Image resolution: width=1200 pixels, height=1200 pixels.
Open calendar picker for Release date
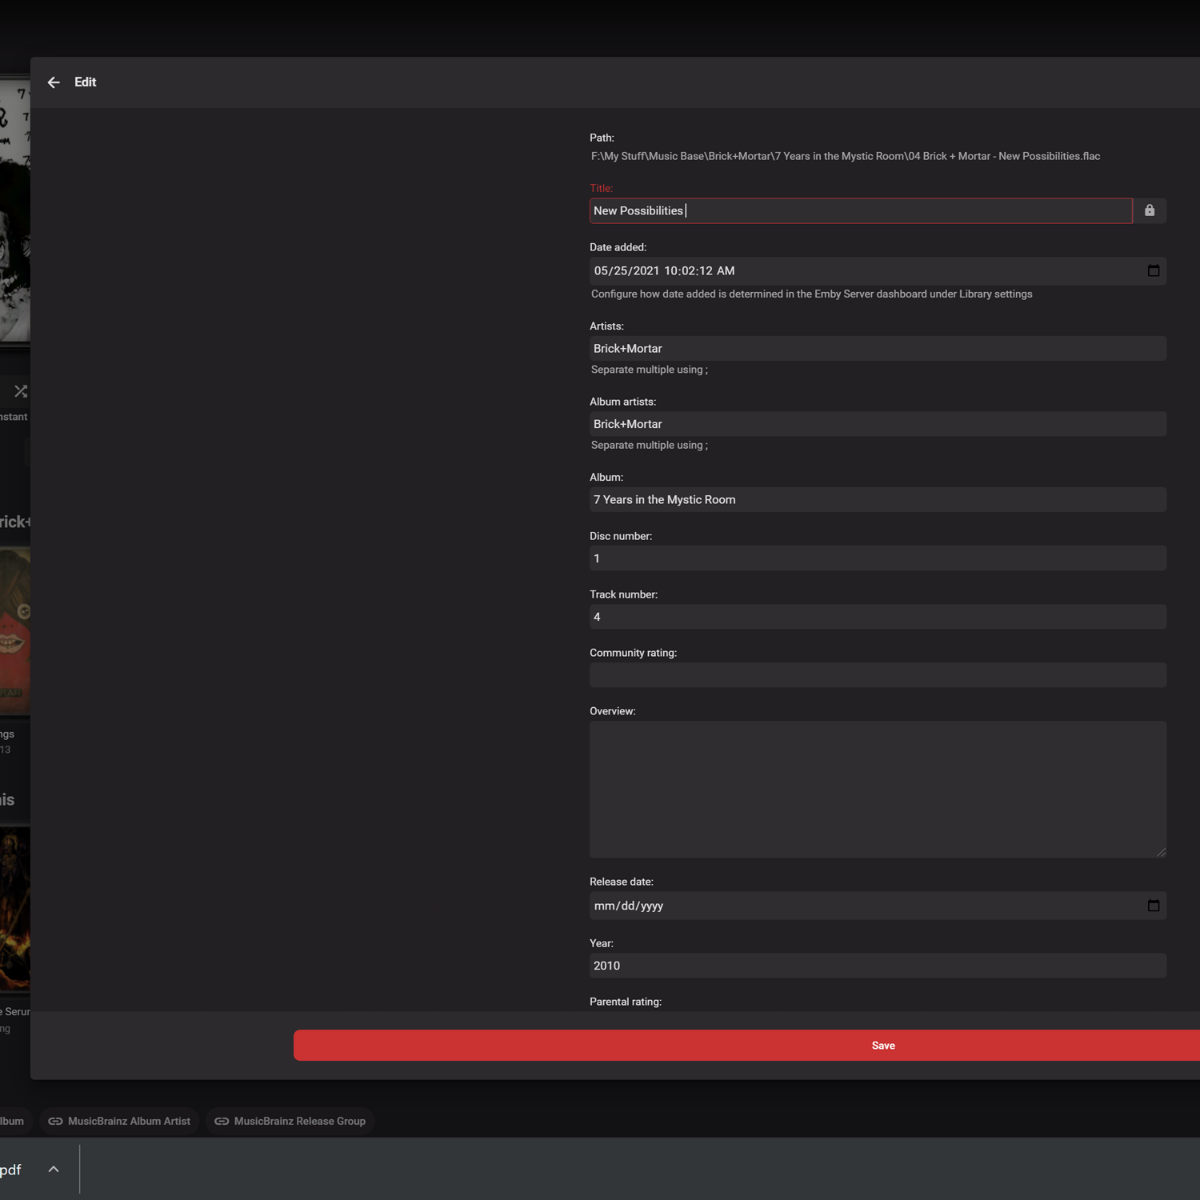tap(1153, 906)
